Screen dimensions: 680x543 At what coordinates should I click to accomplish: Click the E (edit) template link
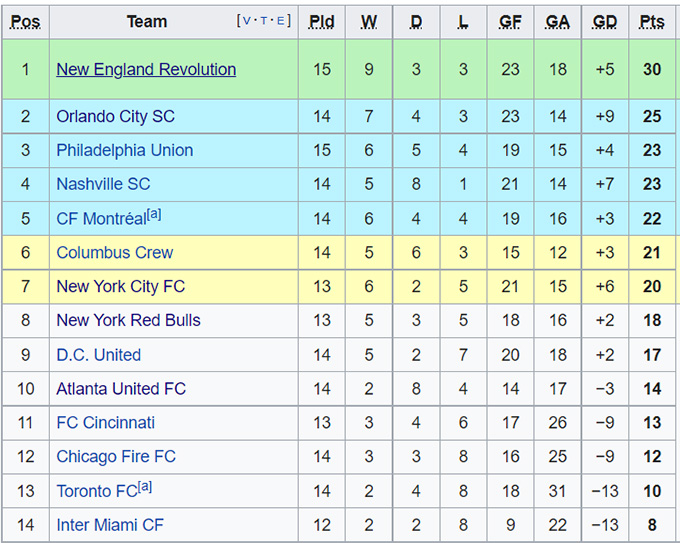pyautogui.click(x=282, y=21)
